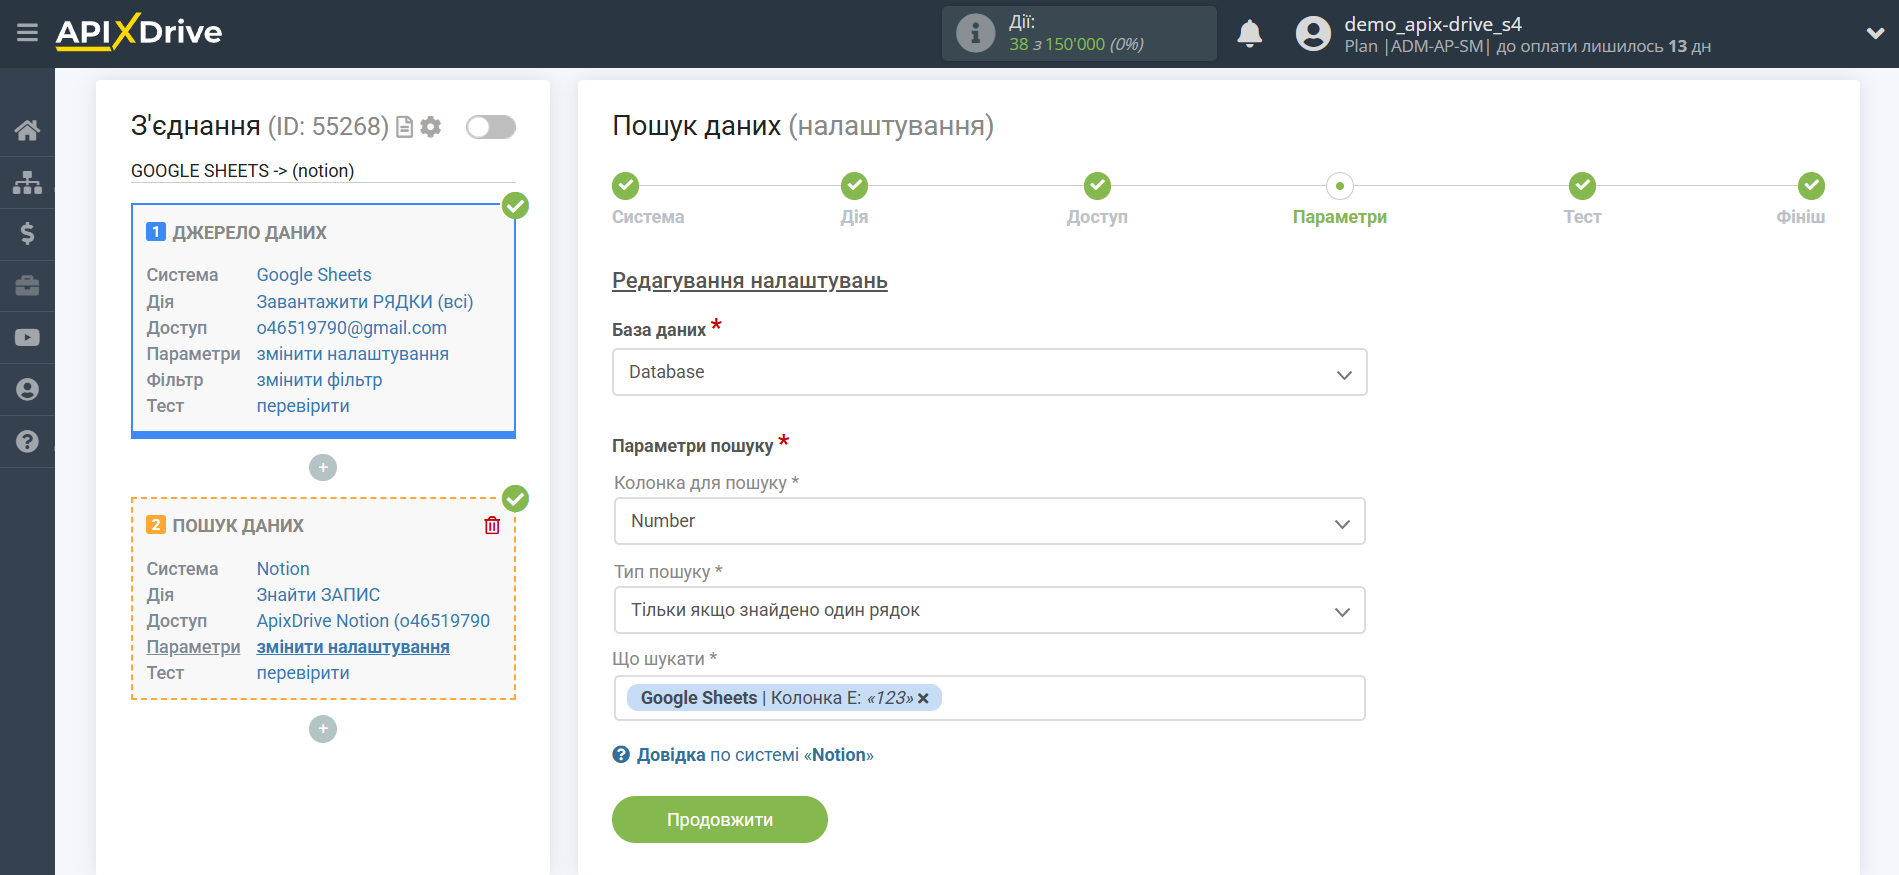This screenshot has height=875, width=1899.
Task: Expand account menu chevron
Action: click(1875, 33)
